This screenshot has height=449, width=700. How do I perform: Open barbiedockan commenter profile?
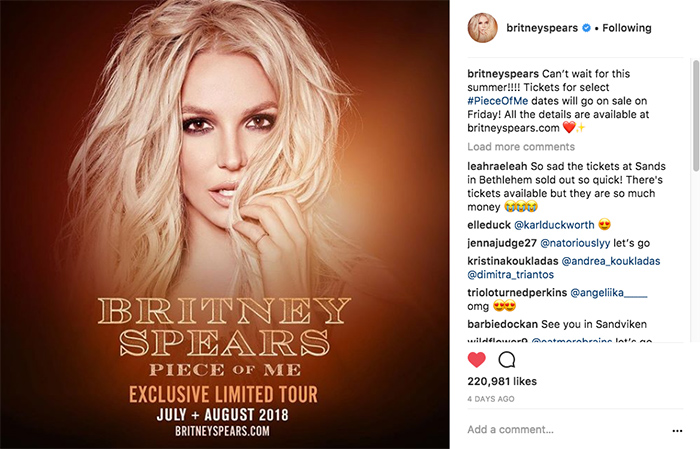pyautogui.click(x=503, y=324)
